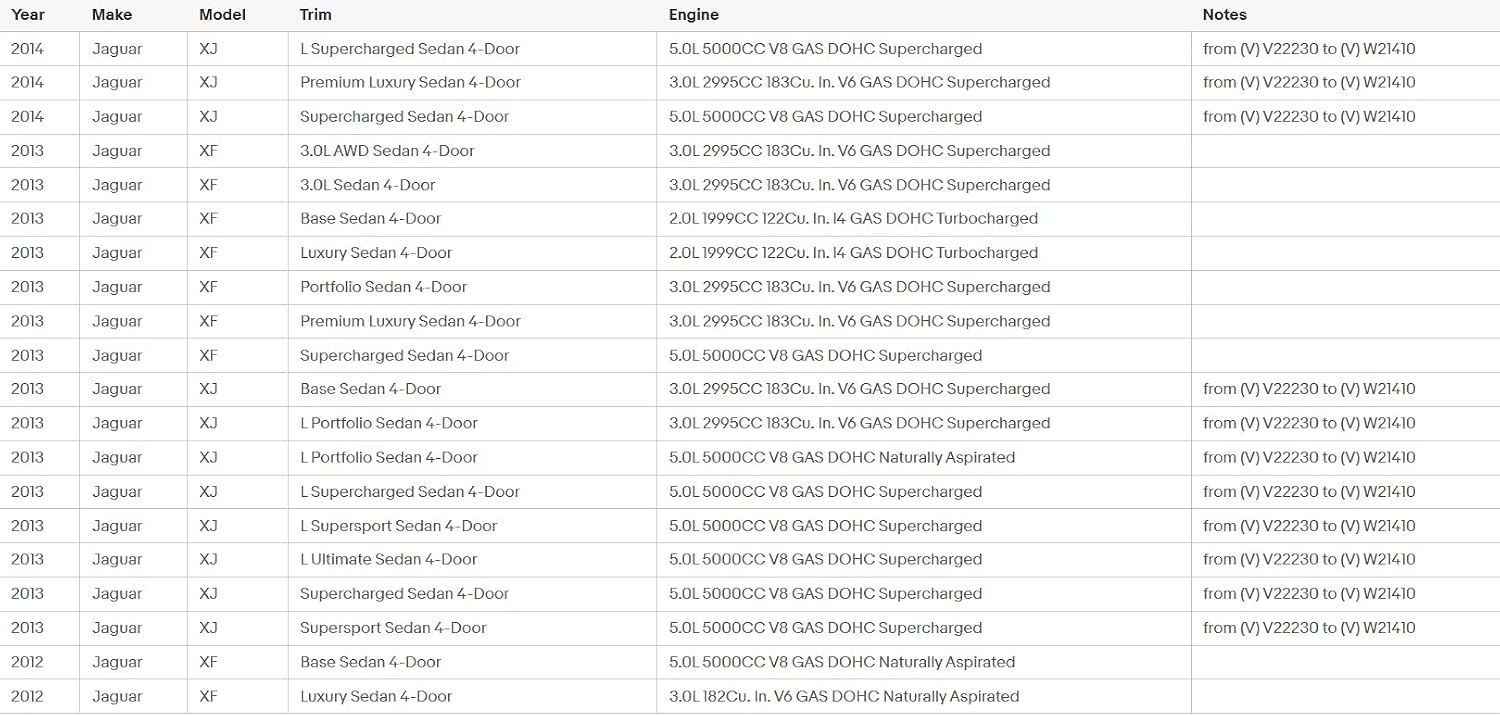Select 2012 XF trim 'Luxury Sedan 4-Door'
1500x716 pixels.
[x=376, y=696]
